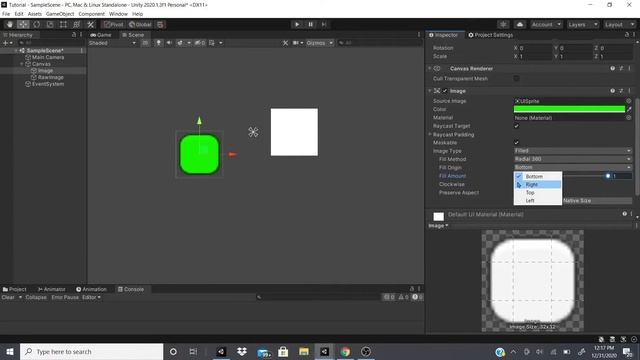
Task: Toggle the grid snapping icon
Action: click(160, 24)
